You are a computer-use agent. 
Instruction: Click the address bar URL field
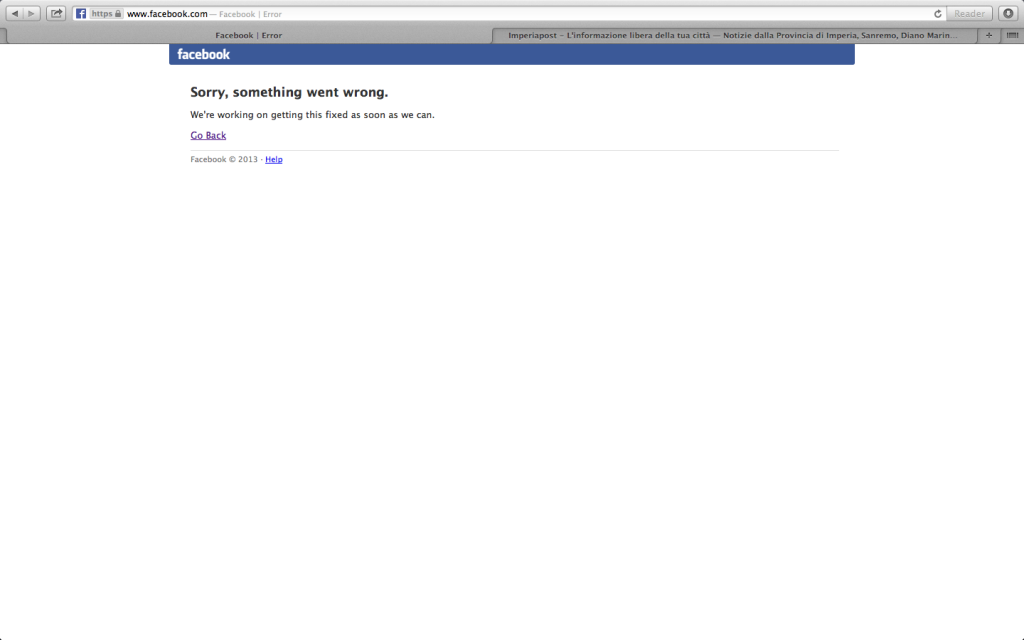[x=509, y=14]
